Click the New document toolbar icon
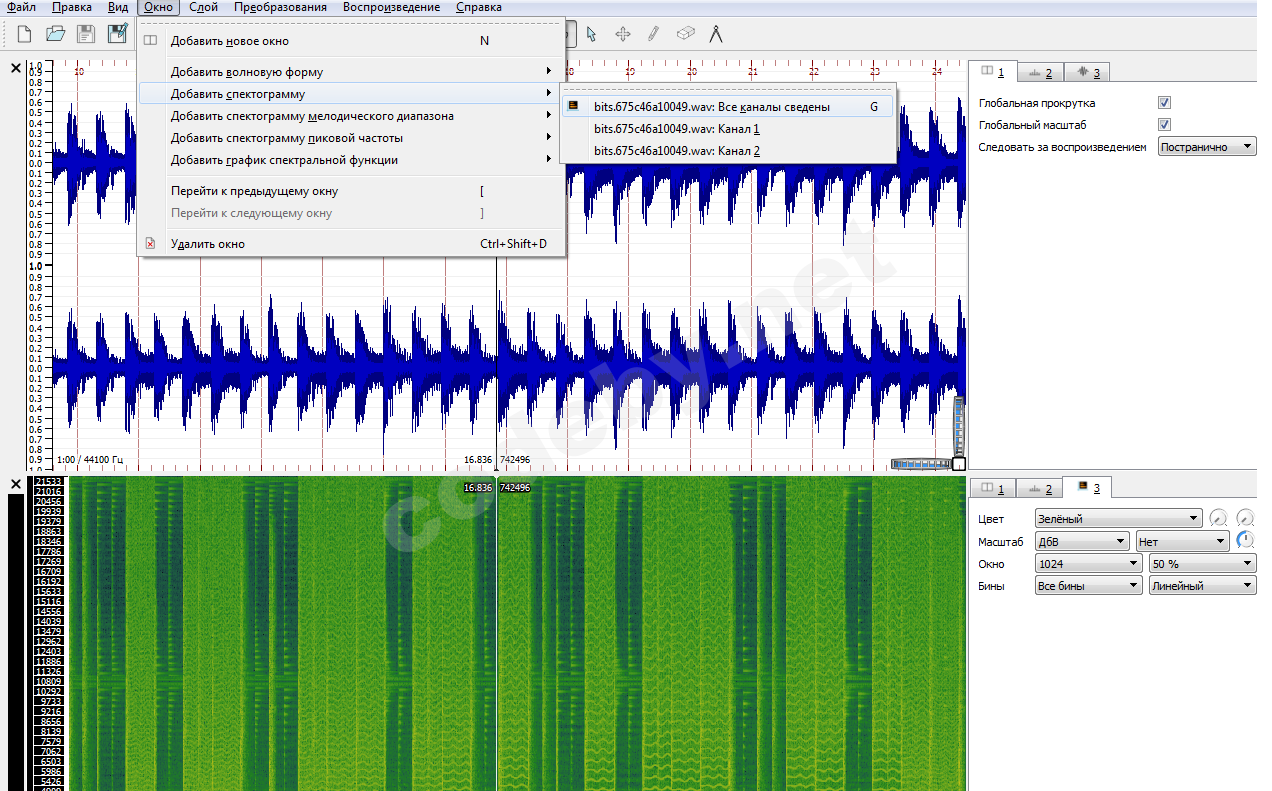Screen dimensions: 1272x791 tap(24, 34)
